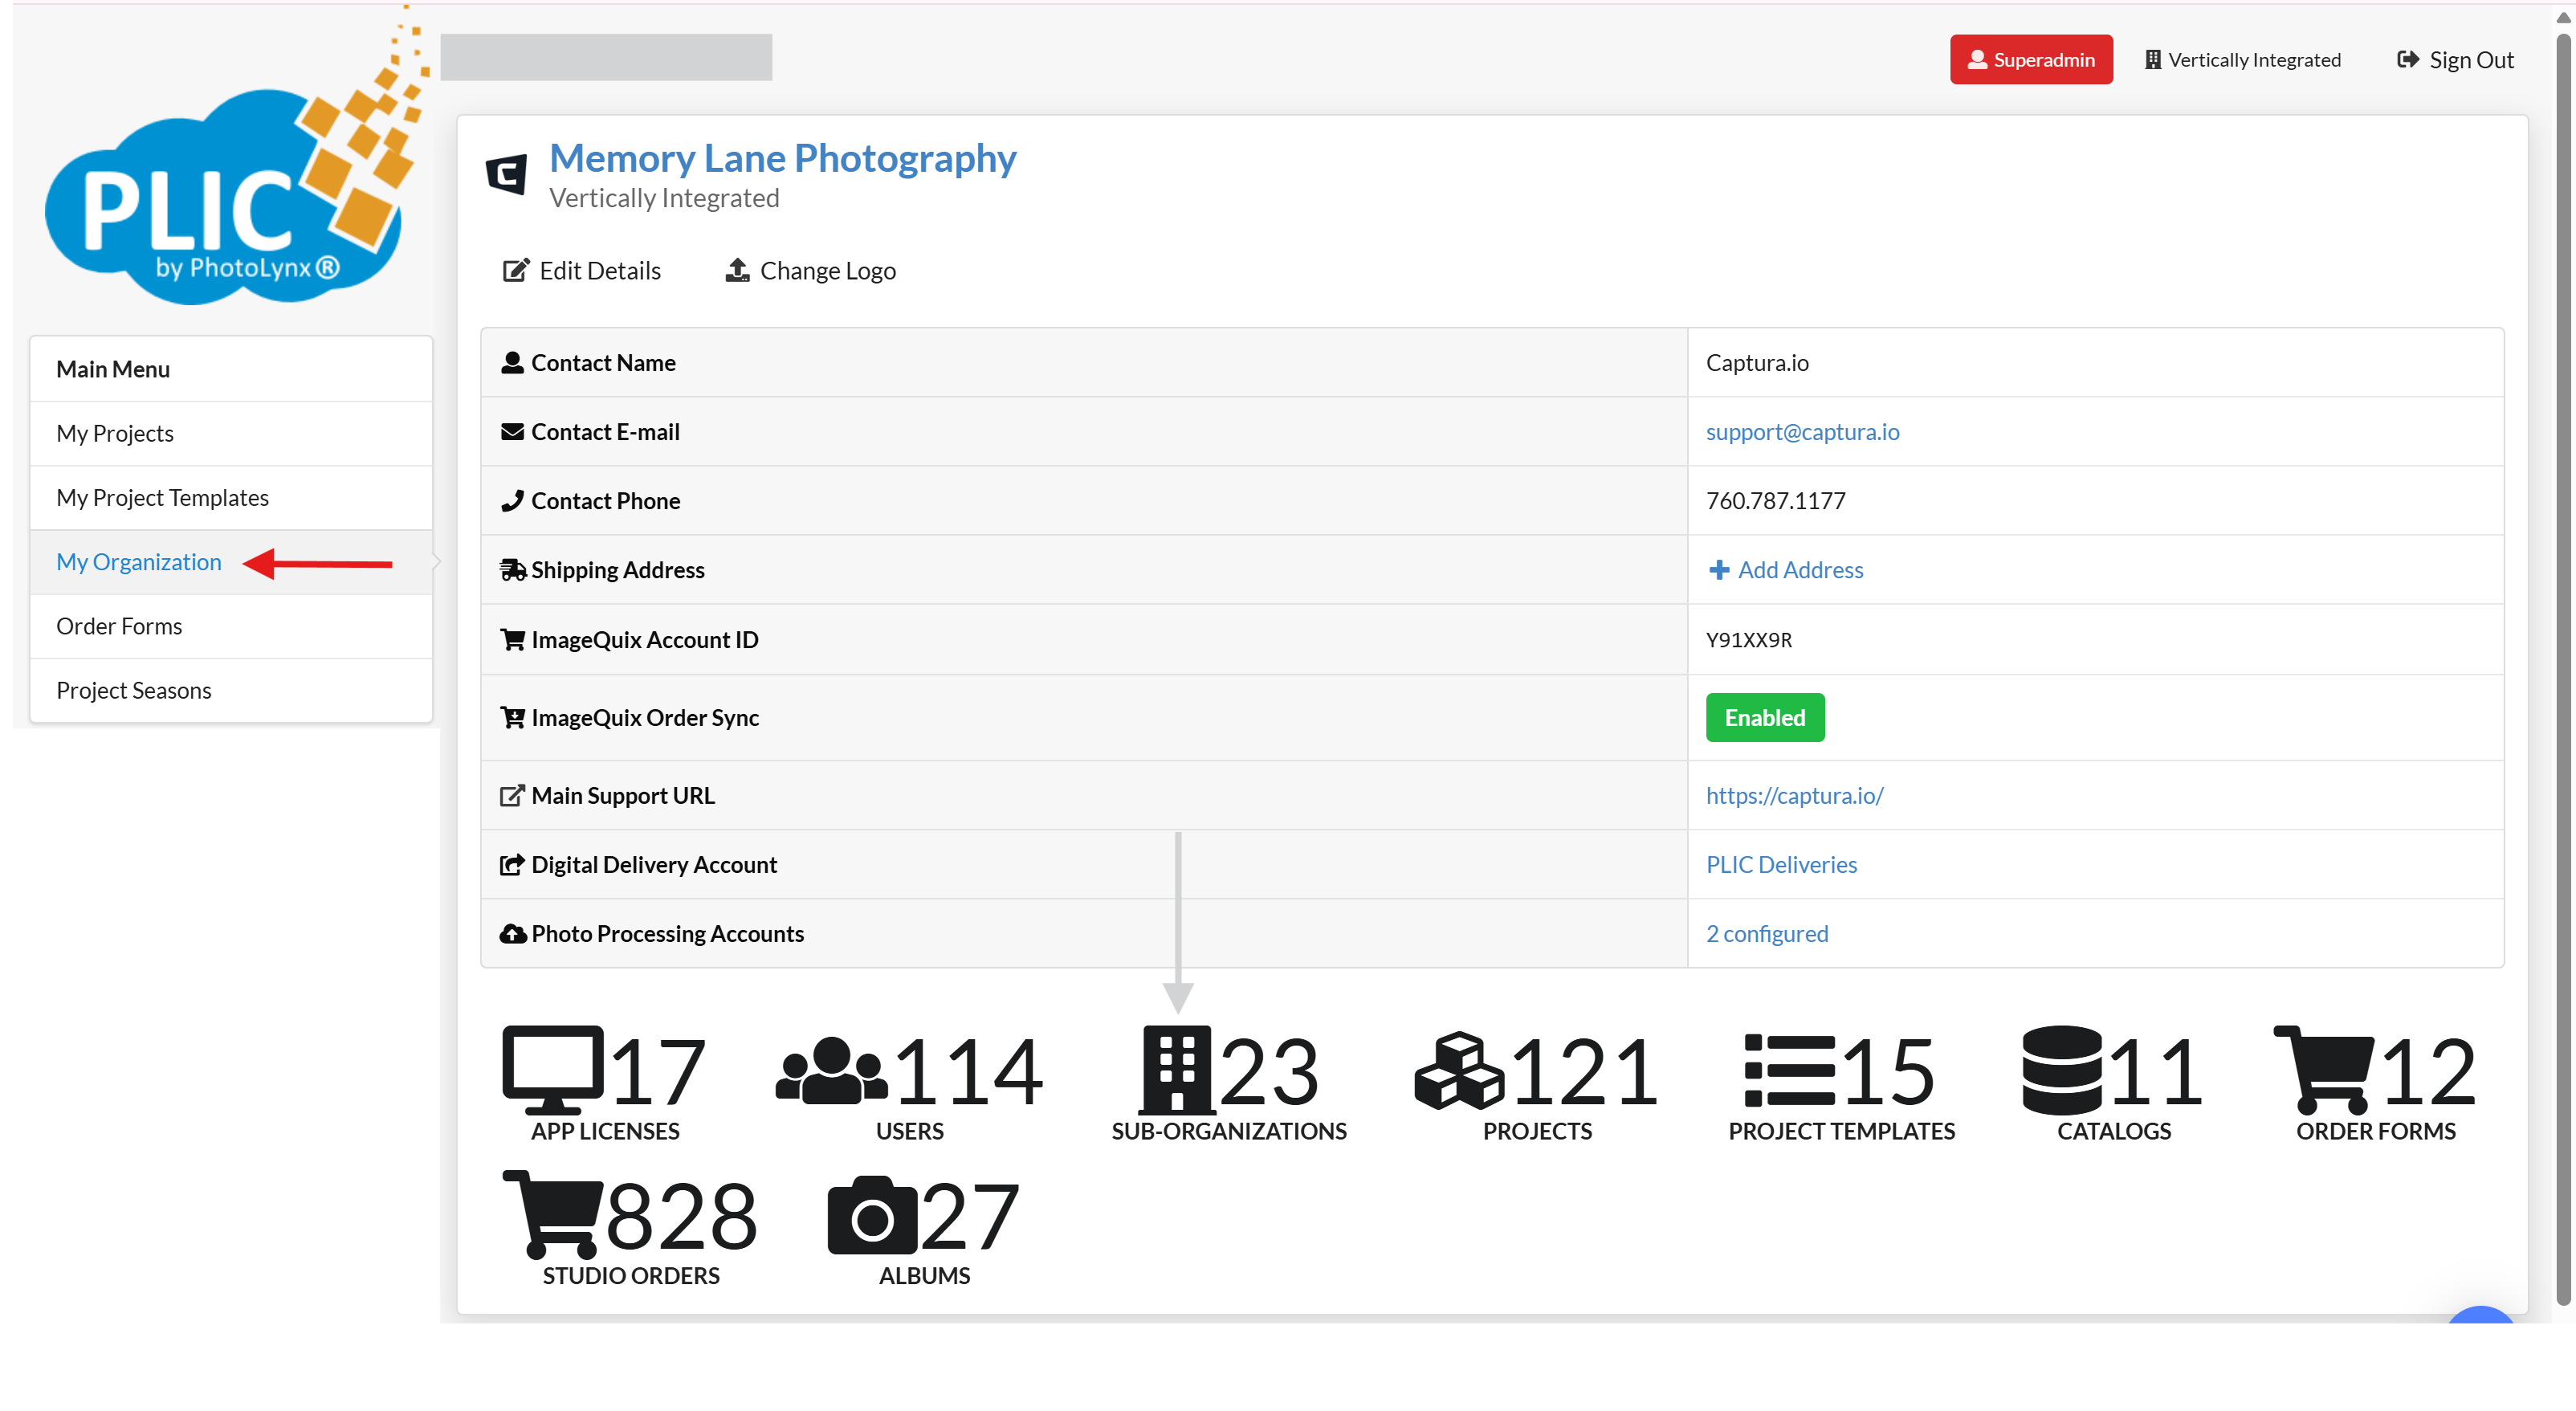Viewport: 2576px width, 1411px height.
Task: Click the phone icon beside Contact Phone
Action: tap(512, 500)
